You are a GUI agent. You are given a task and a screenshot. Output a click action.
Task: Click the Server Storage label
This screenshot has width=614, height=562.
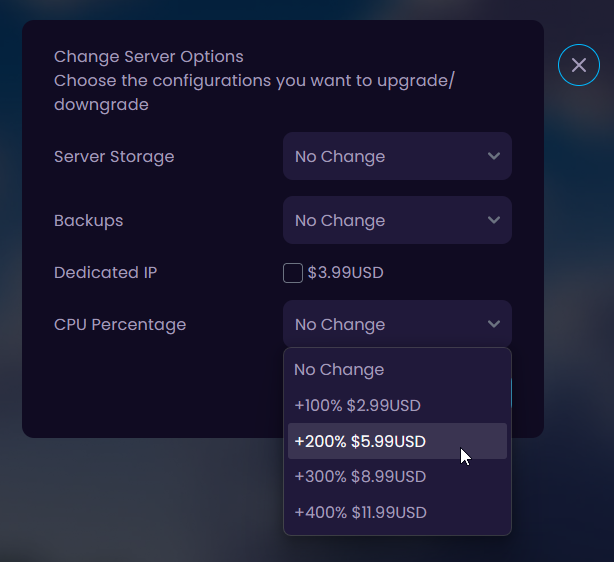click(114, 157)
